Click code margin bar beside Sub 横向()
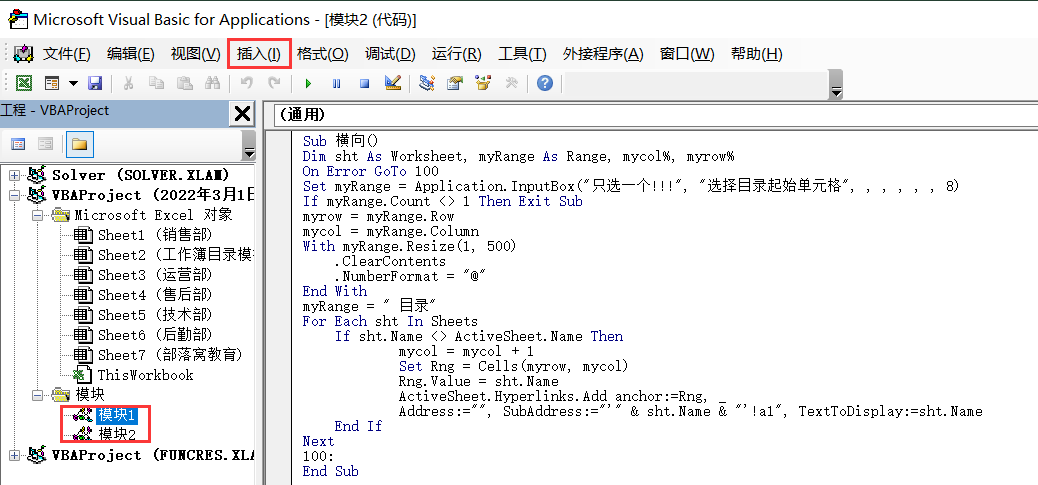This screenshot has height=485, width=1038. [x=278, y=141]
